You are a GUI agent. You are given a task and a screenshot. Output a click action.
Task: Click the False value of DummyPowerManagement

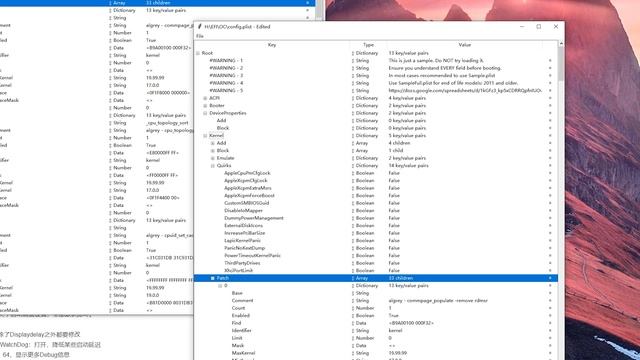click(394, 218)
